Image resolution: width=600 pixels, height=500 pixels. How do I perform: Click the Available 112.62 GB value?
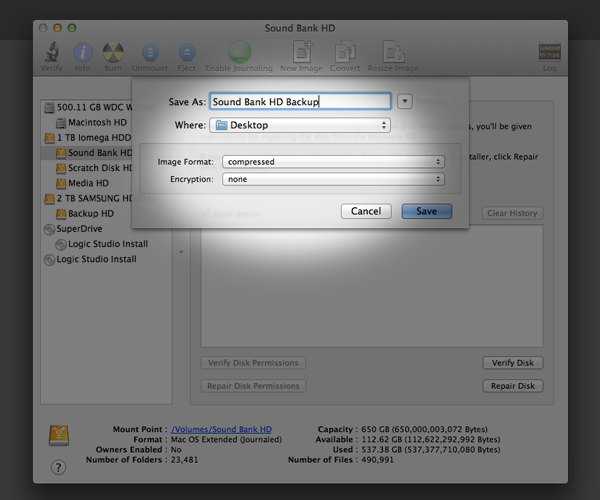point(431,440)
